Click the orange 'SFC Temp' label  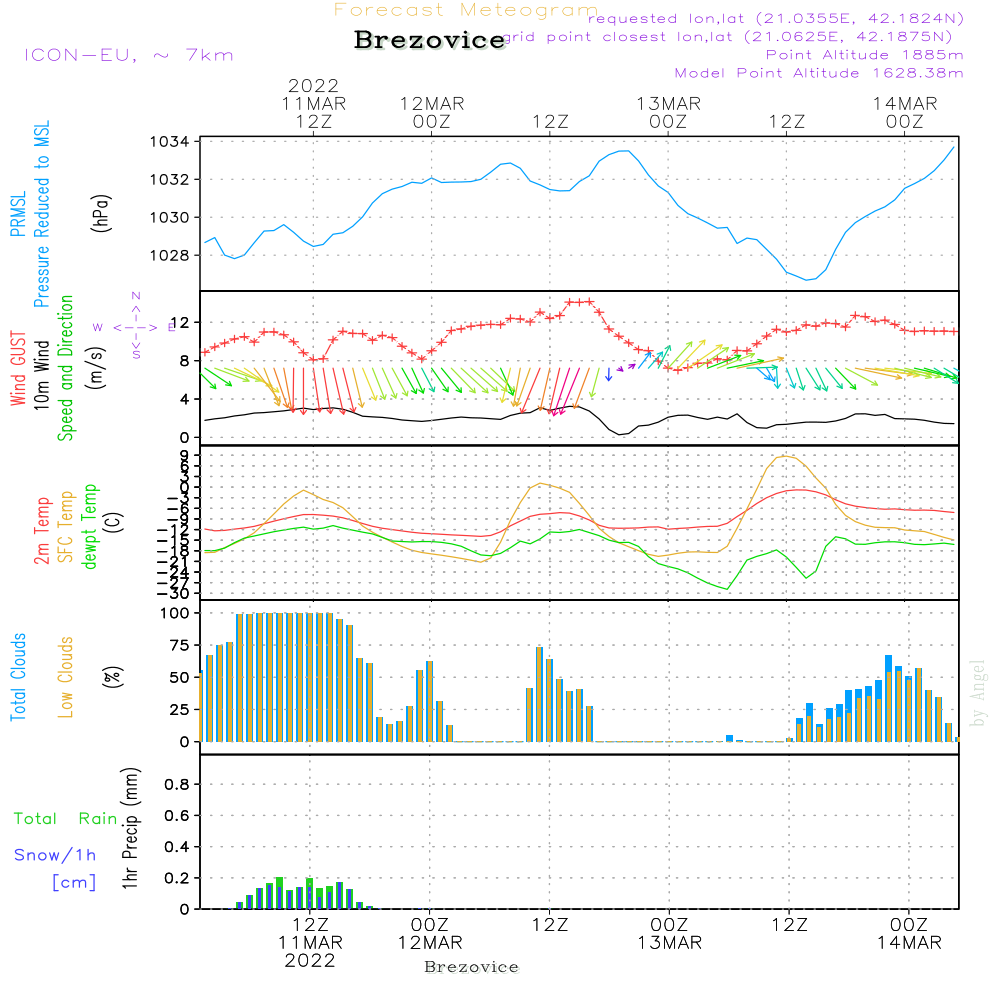point(66,527)
